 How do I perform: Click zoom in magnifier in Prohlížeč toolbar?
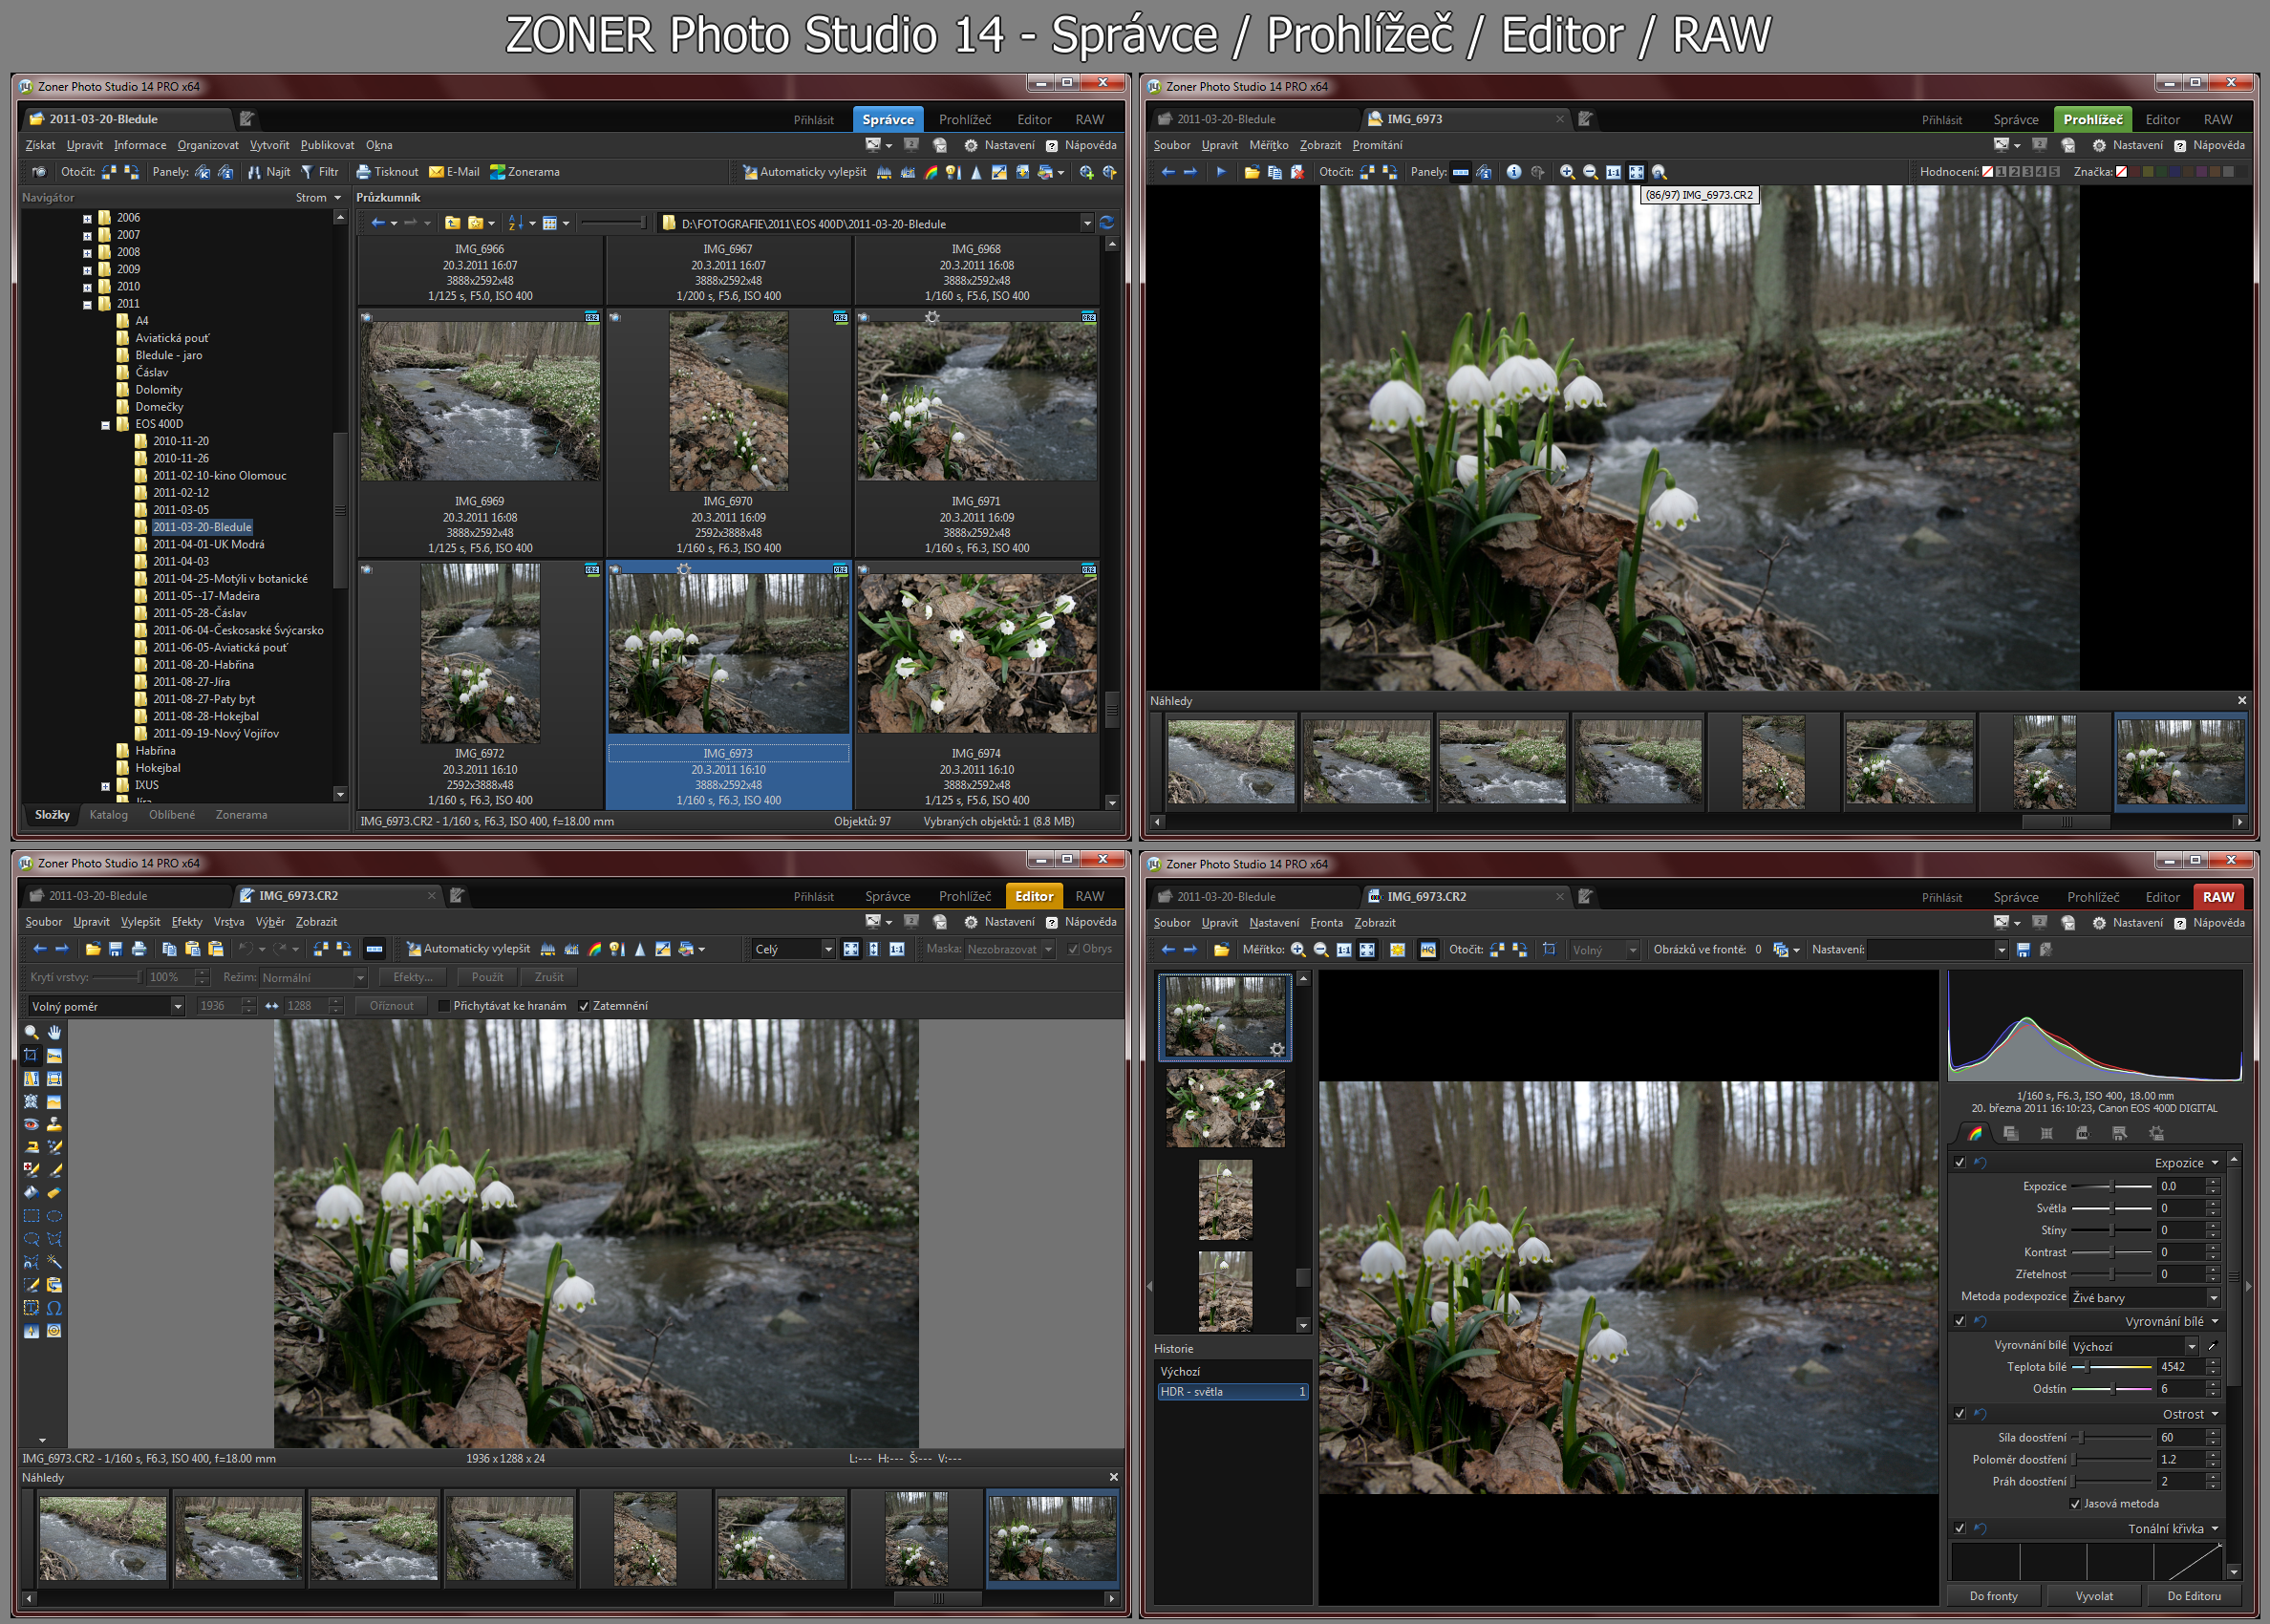click(1567, 172)
